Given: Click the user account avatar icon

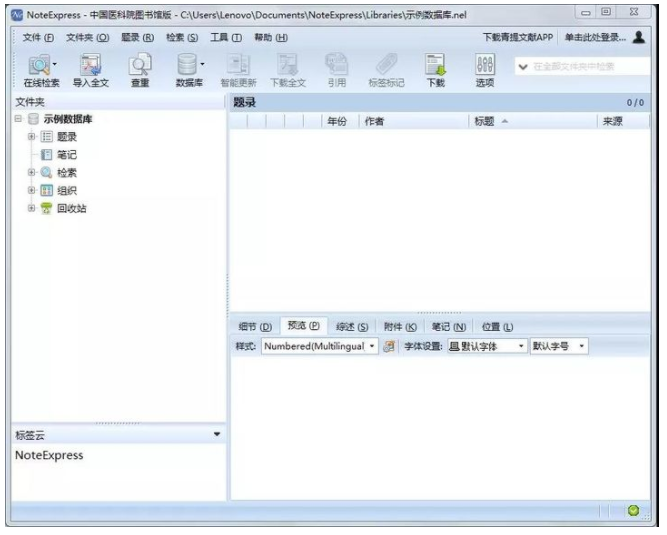Looking at the screenshot, I should [x=638, y=37].
